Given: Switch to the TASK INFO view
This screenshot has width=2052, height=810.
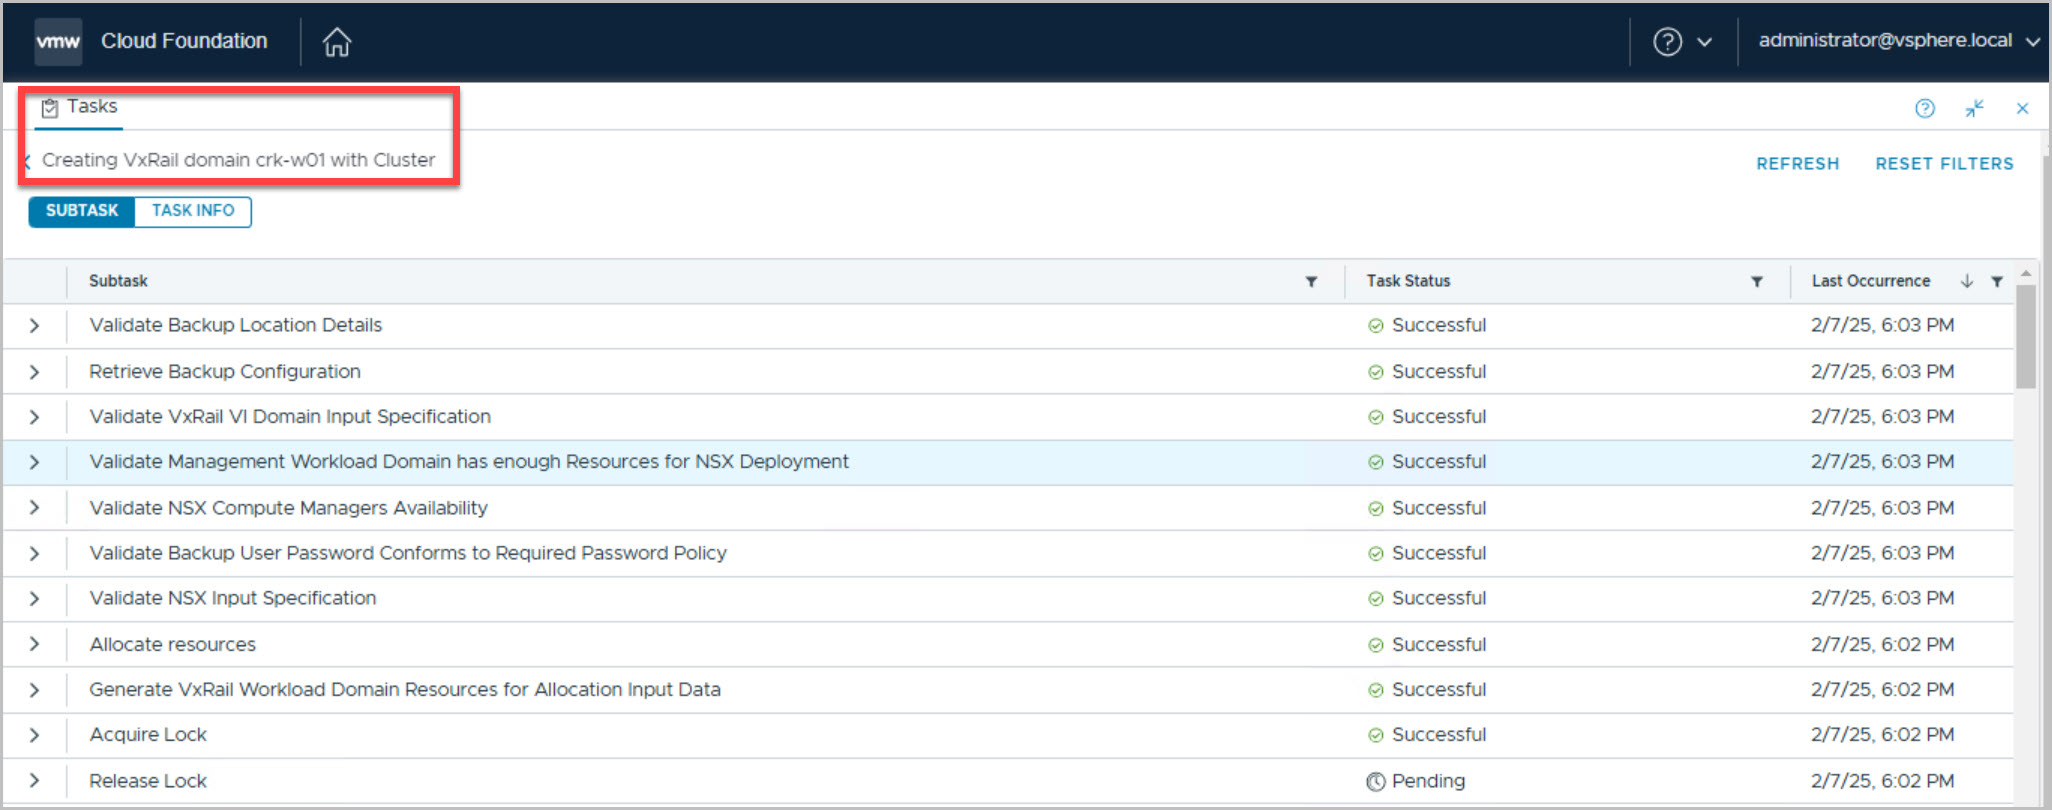Looking at the screenshot, I should [193, 211].
